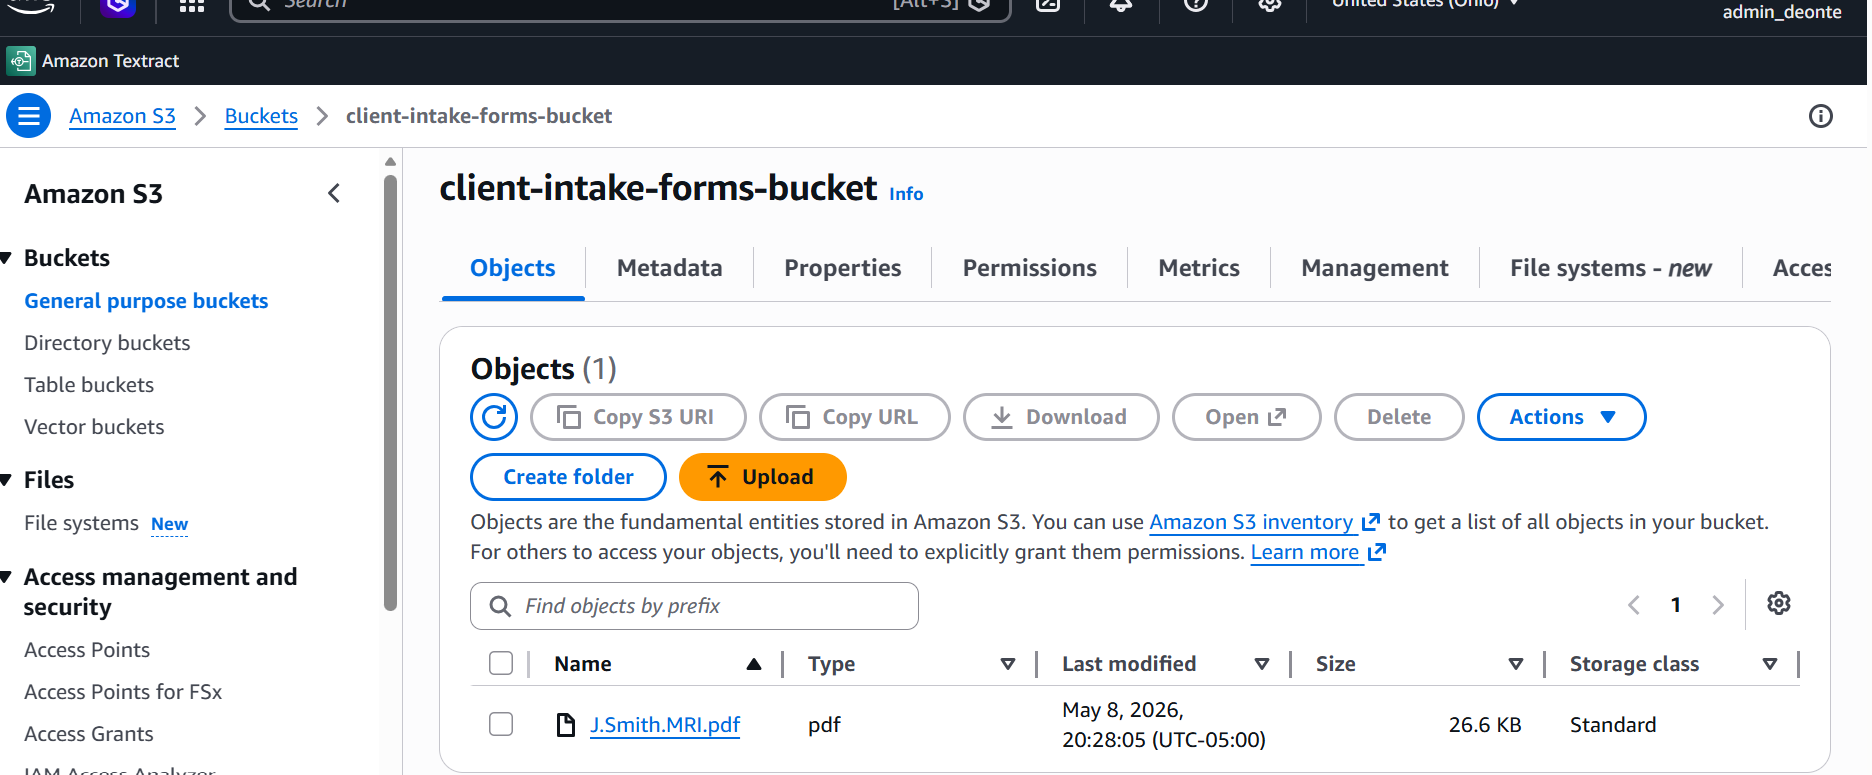Sort by Size column arrow
The height and width of the screenshot is (775, 1872).
[1516, 664]
